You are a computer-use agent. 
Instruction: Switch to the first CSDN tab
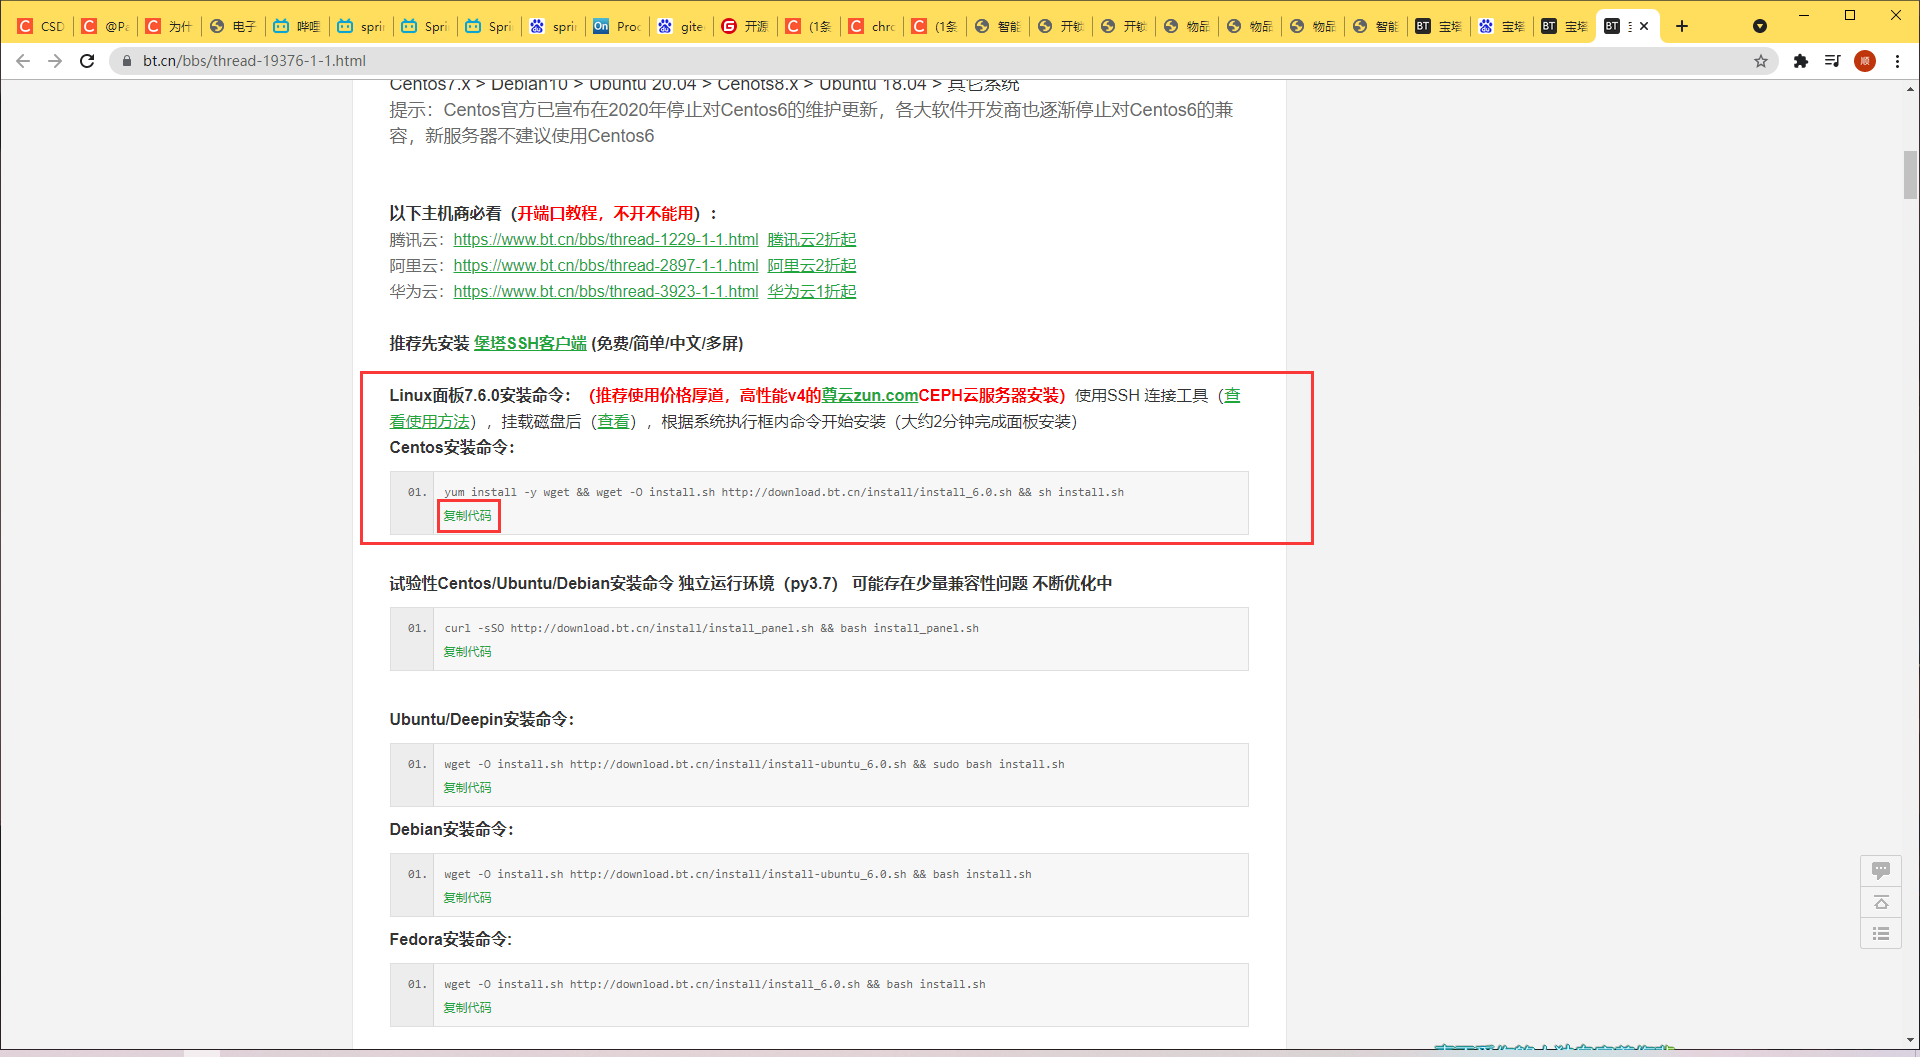(x=41, y=26)
